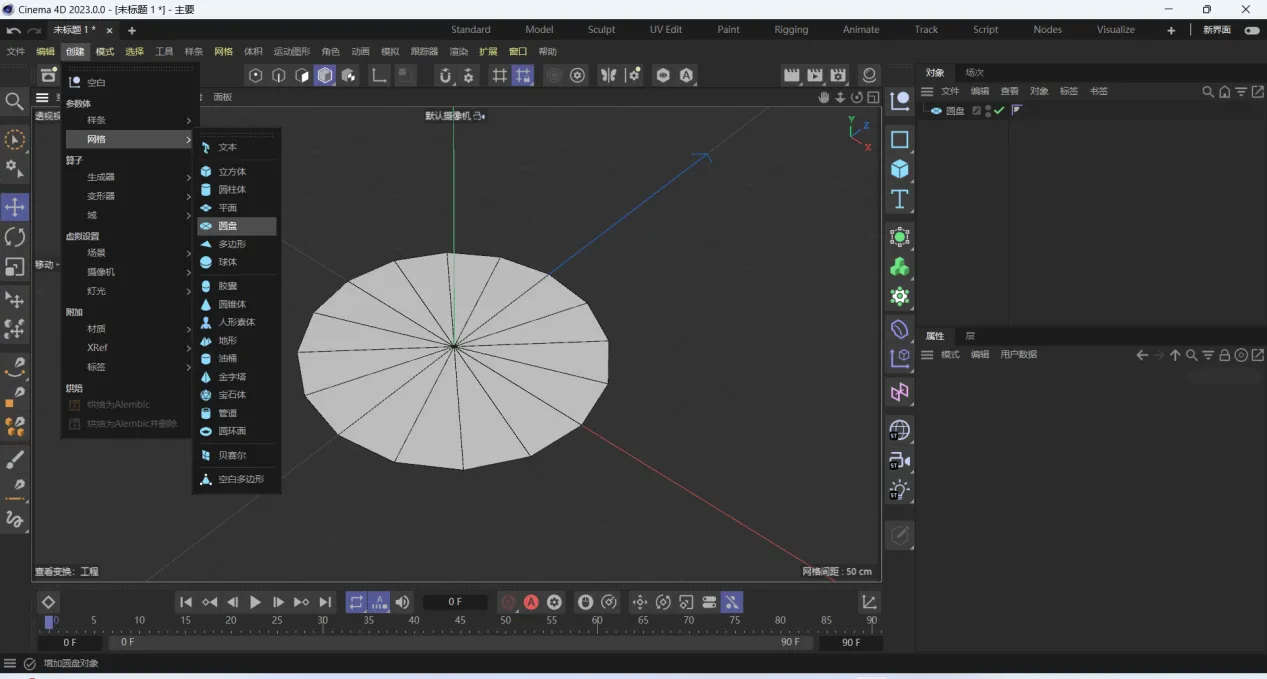
Task: Click the 胶囊 (capsule) primitive in submenu
Action: coord(228,286)
